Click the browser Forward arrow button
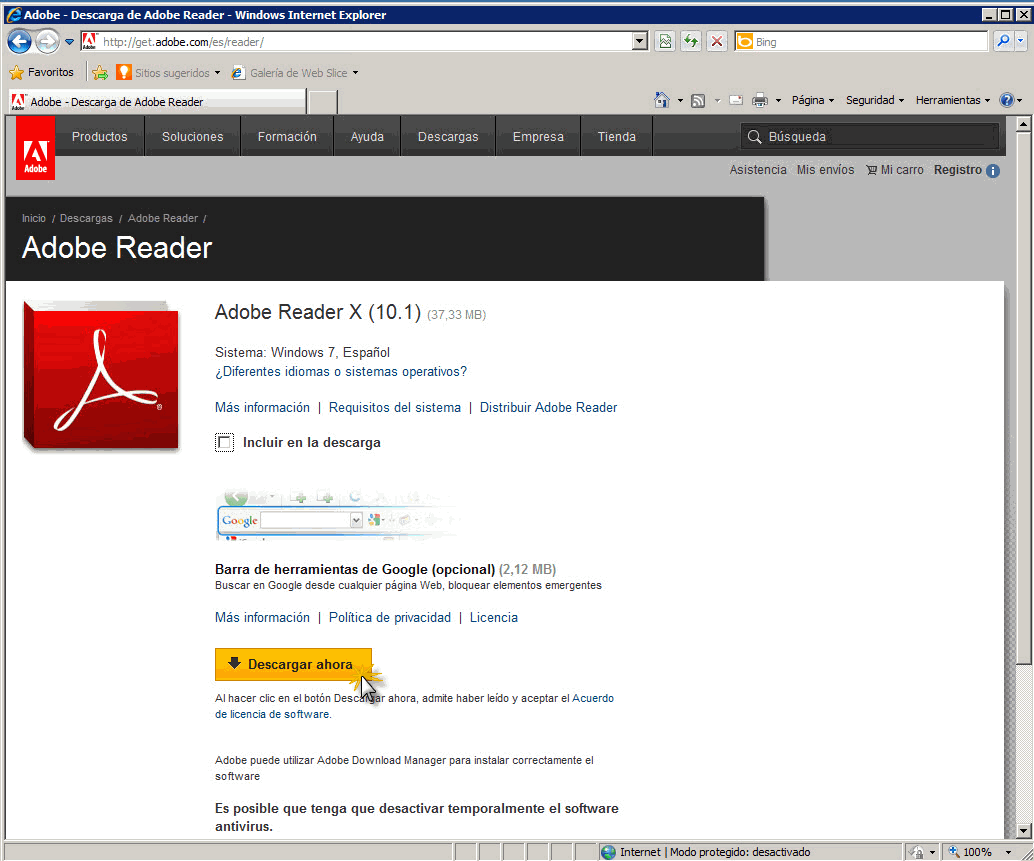Viewport: 1034px width, 861px height. tap(47, 42)
